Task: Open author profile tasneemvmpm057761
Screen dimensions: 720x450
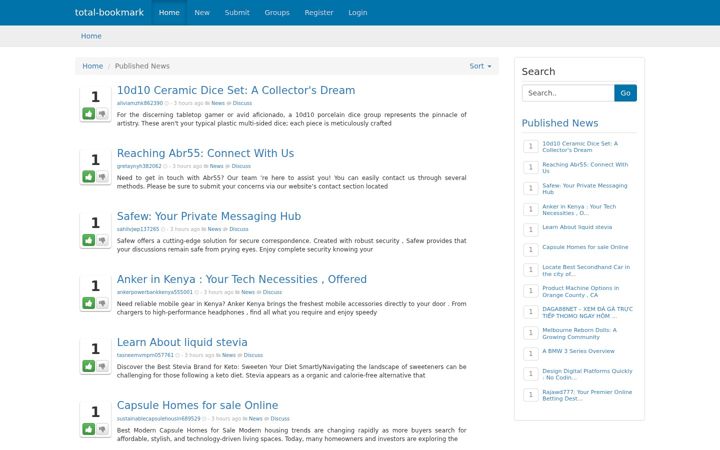Action: tap(145, 355)
